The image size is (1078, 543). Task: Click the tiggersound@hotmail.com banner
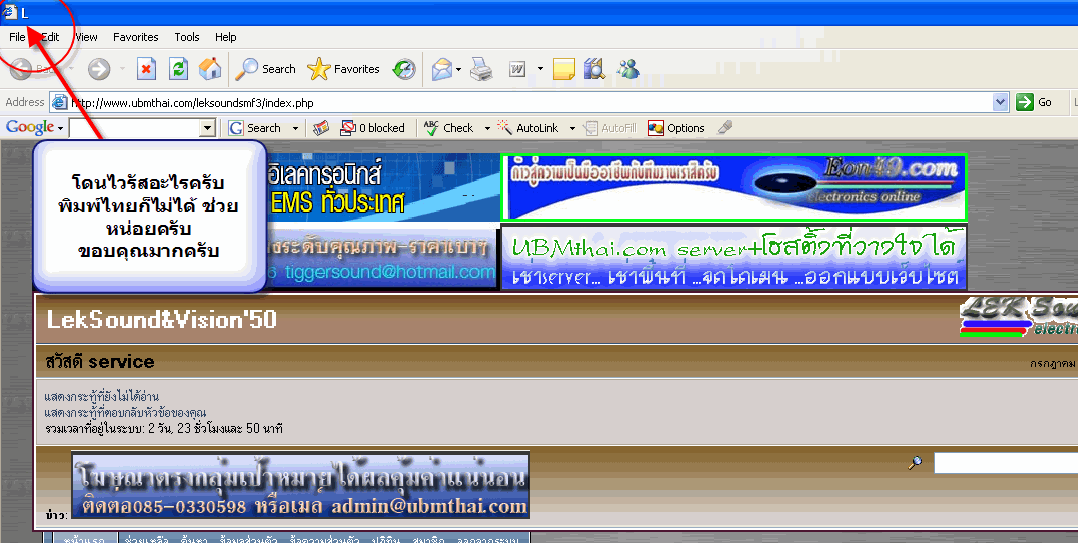pos(382,258)
